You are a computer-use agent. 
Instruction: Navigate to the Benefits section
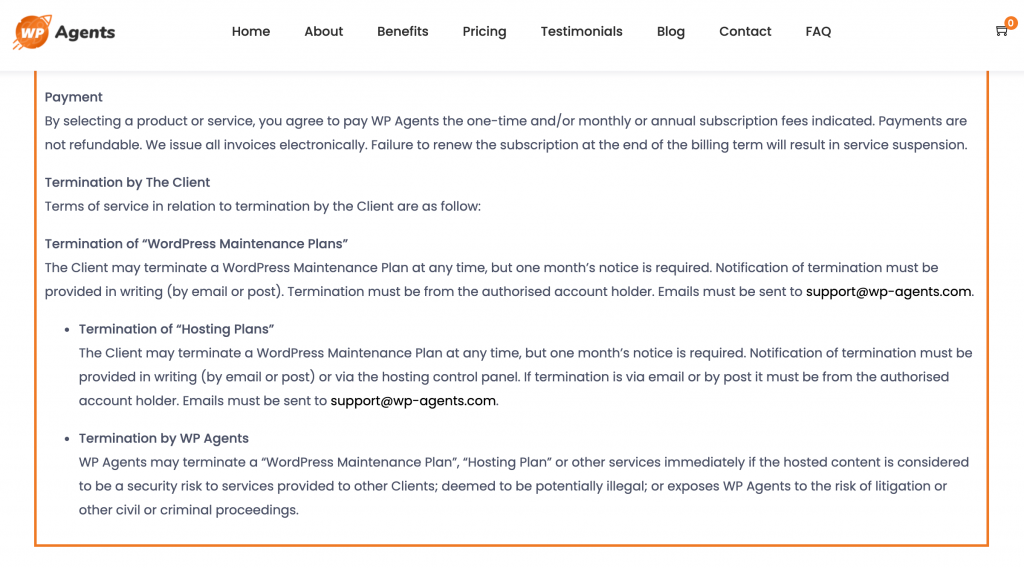(x=403, y=32)
